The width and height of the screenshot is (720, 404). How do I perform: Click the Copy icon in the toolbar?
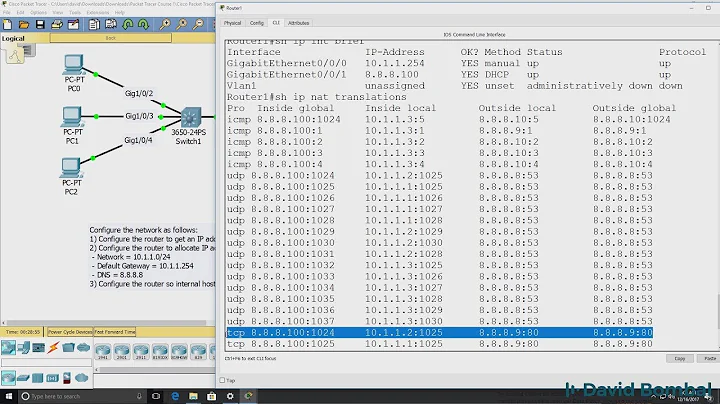pos(94,24)
